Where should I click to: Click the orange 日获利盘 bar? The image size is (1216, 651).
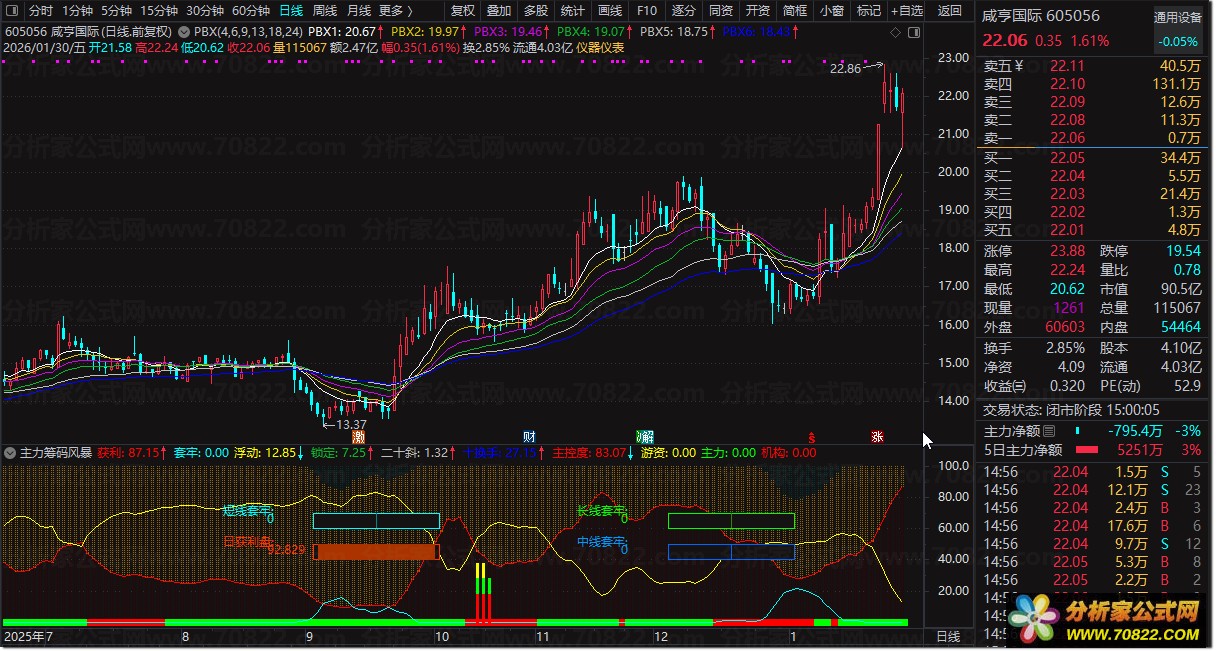376,552
